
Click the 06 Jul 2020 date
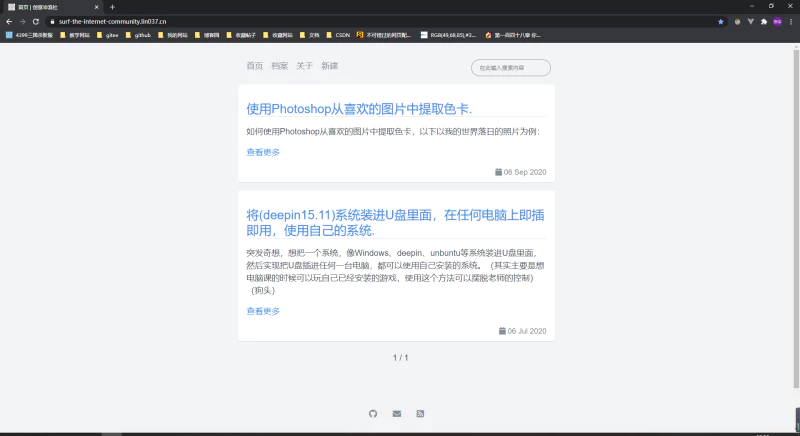(522, 331)
